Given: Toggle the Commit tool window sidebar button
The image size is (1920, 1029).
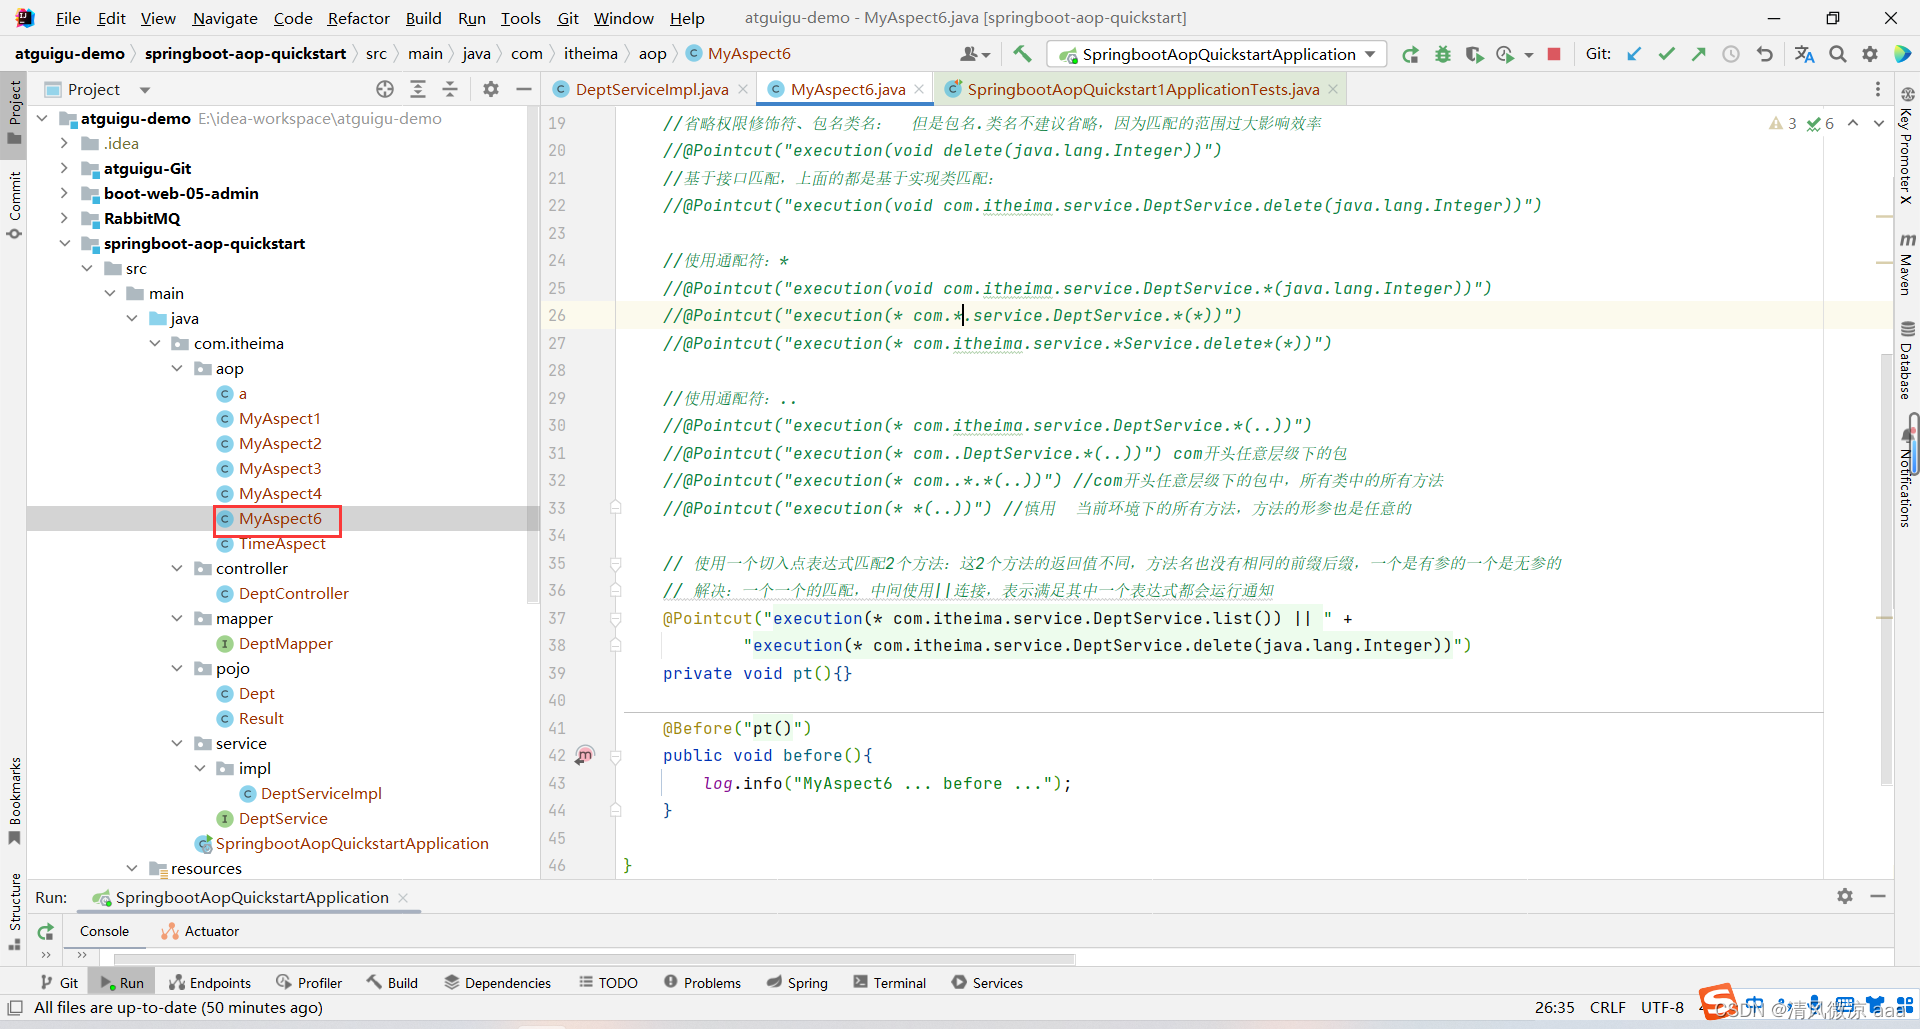Looking at the screenshot, I should 14,205.
